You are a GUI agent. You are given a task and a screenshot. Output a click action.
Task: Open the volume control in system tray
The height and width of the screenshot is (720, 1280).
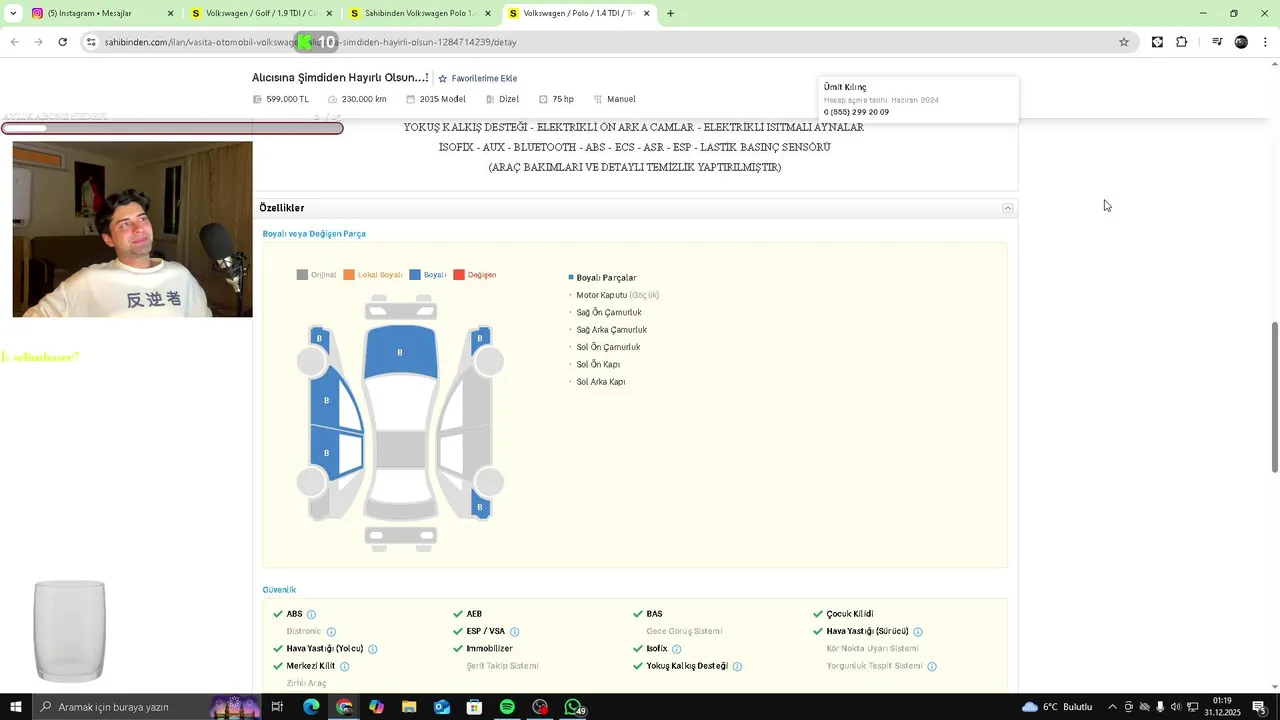1176,707
